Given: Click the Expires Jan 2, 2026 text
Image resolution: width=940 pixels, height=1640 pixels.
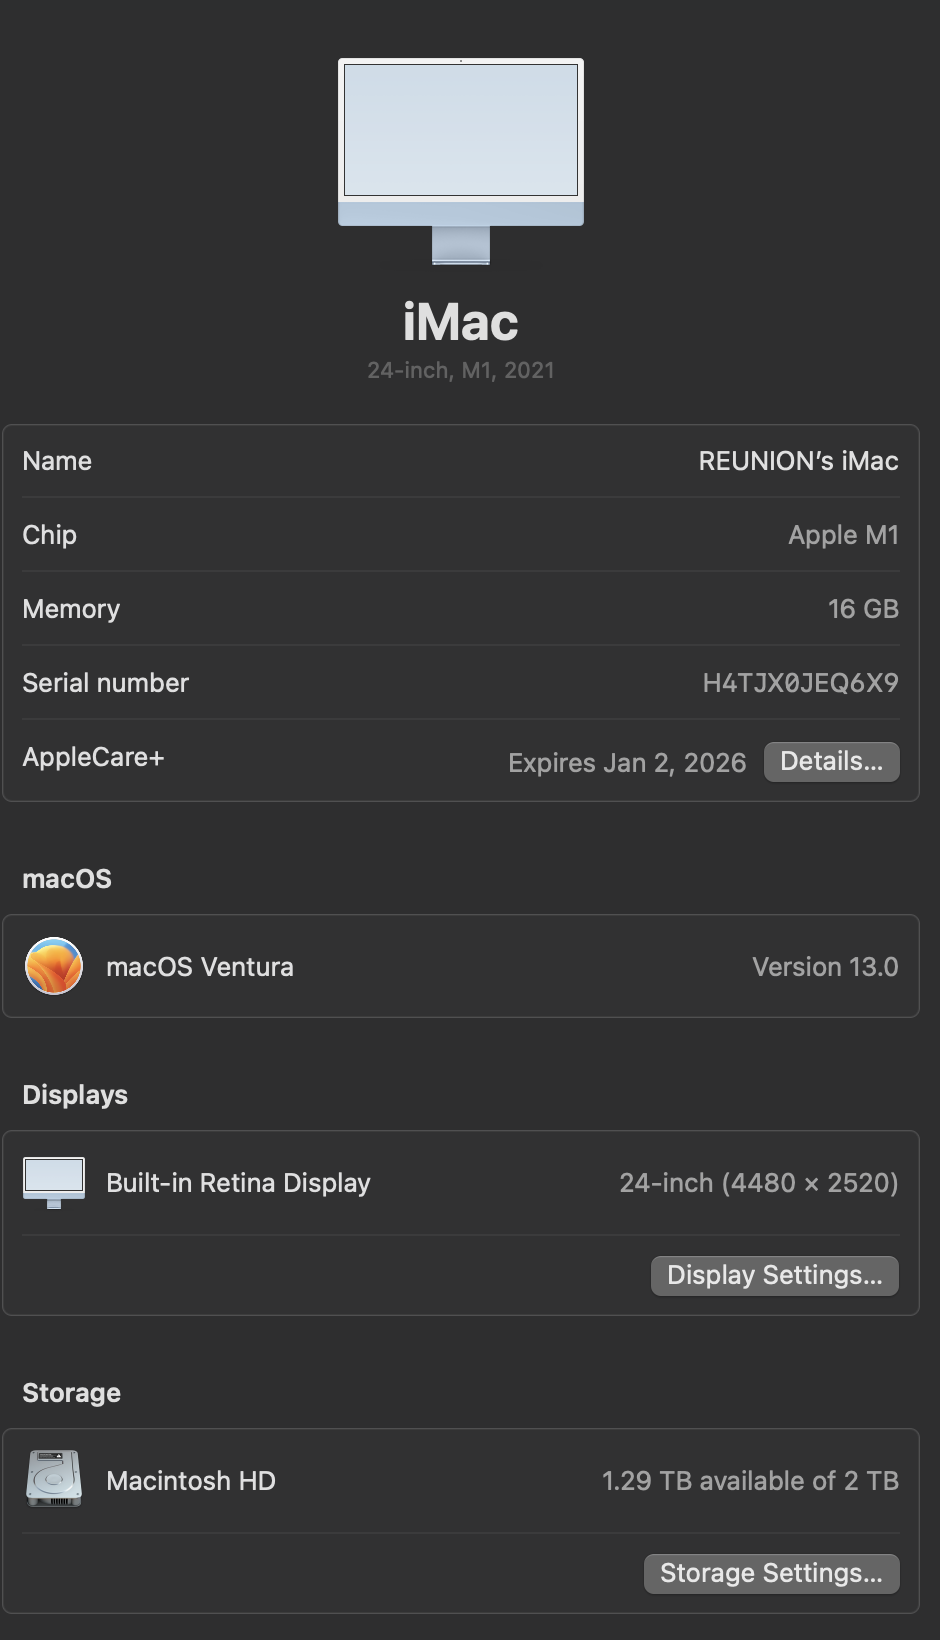Looking at the screenshot, I should coord(627,763).
